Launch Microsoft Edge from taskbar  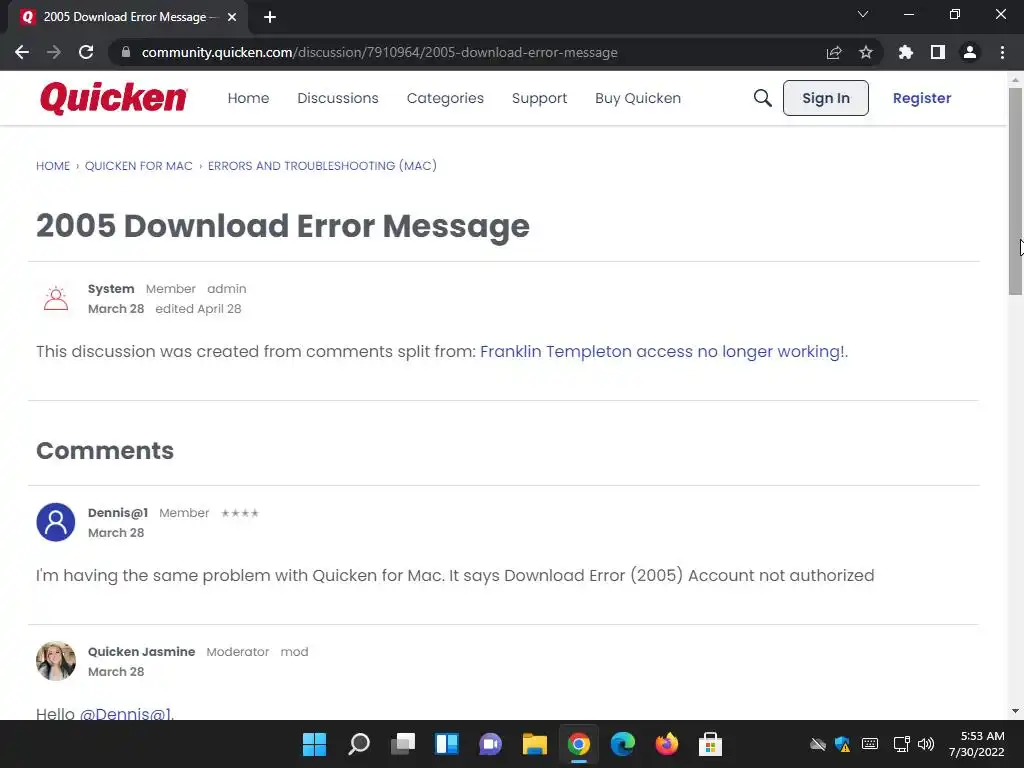(622, 744)
